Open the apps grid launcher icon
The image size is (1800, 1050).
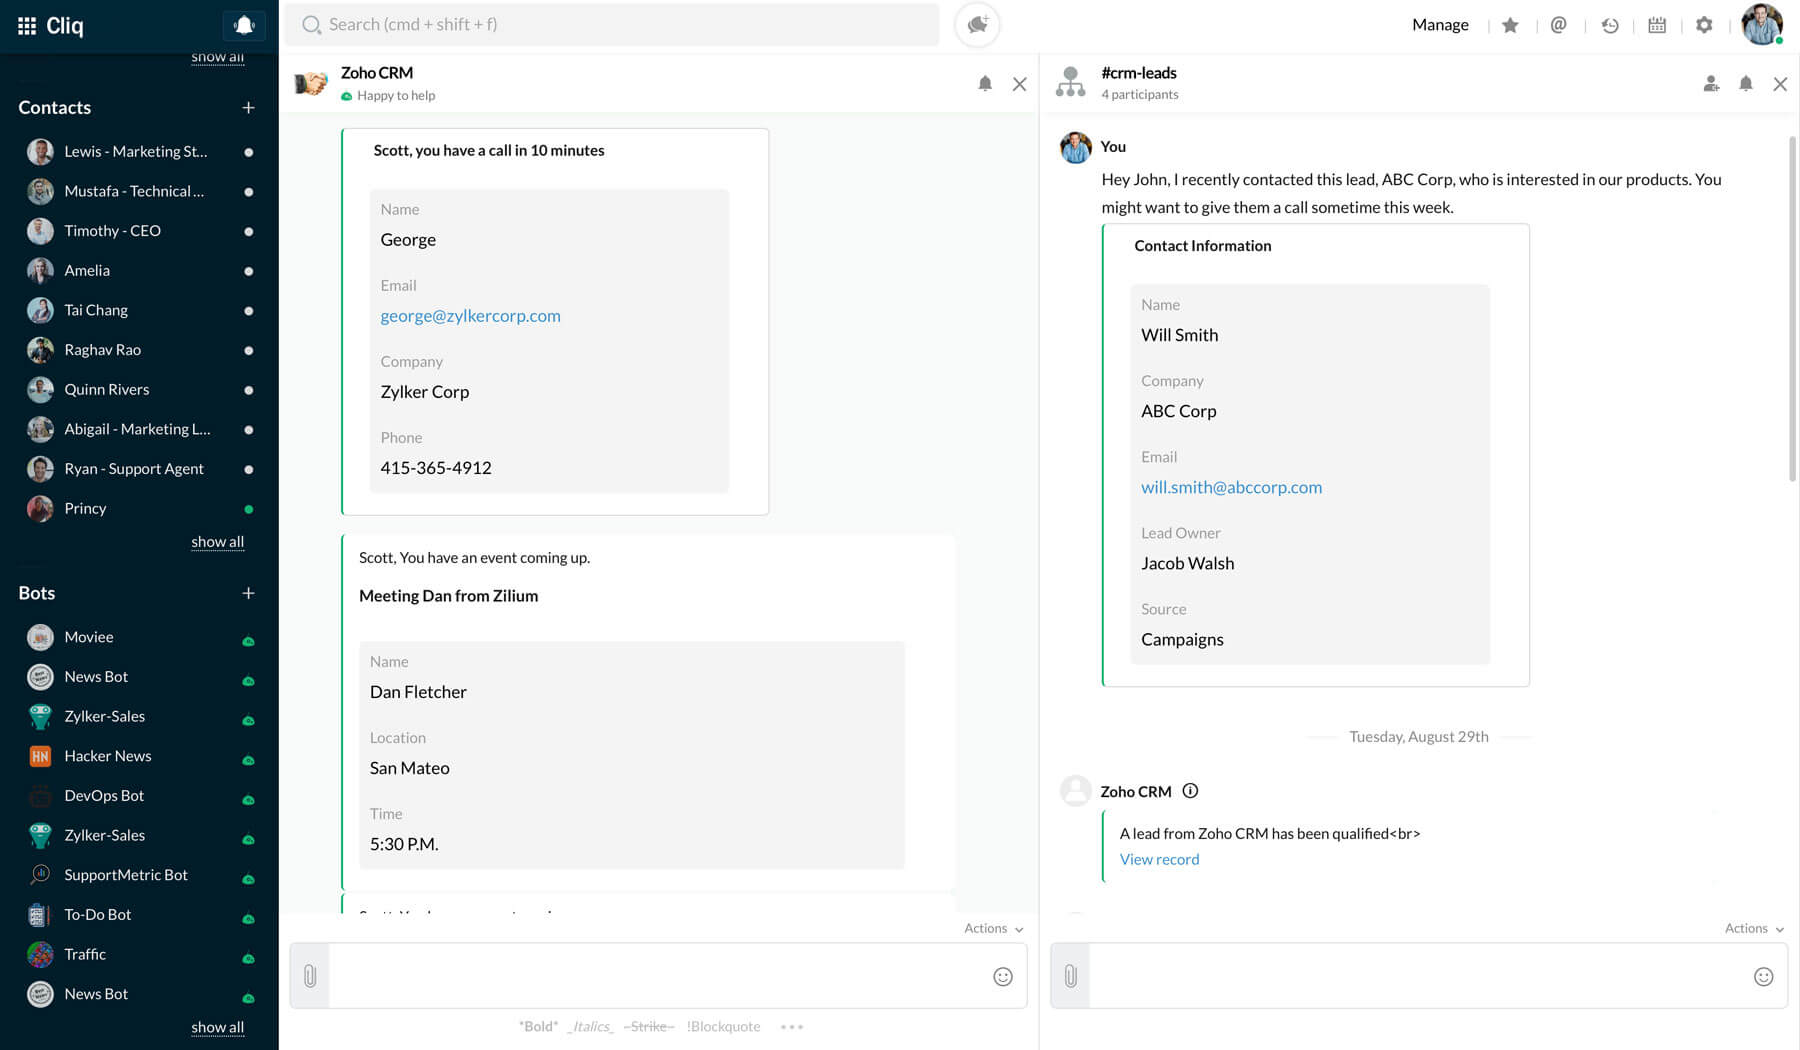click(x=27, y=26)
